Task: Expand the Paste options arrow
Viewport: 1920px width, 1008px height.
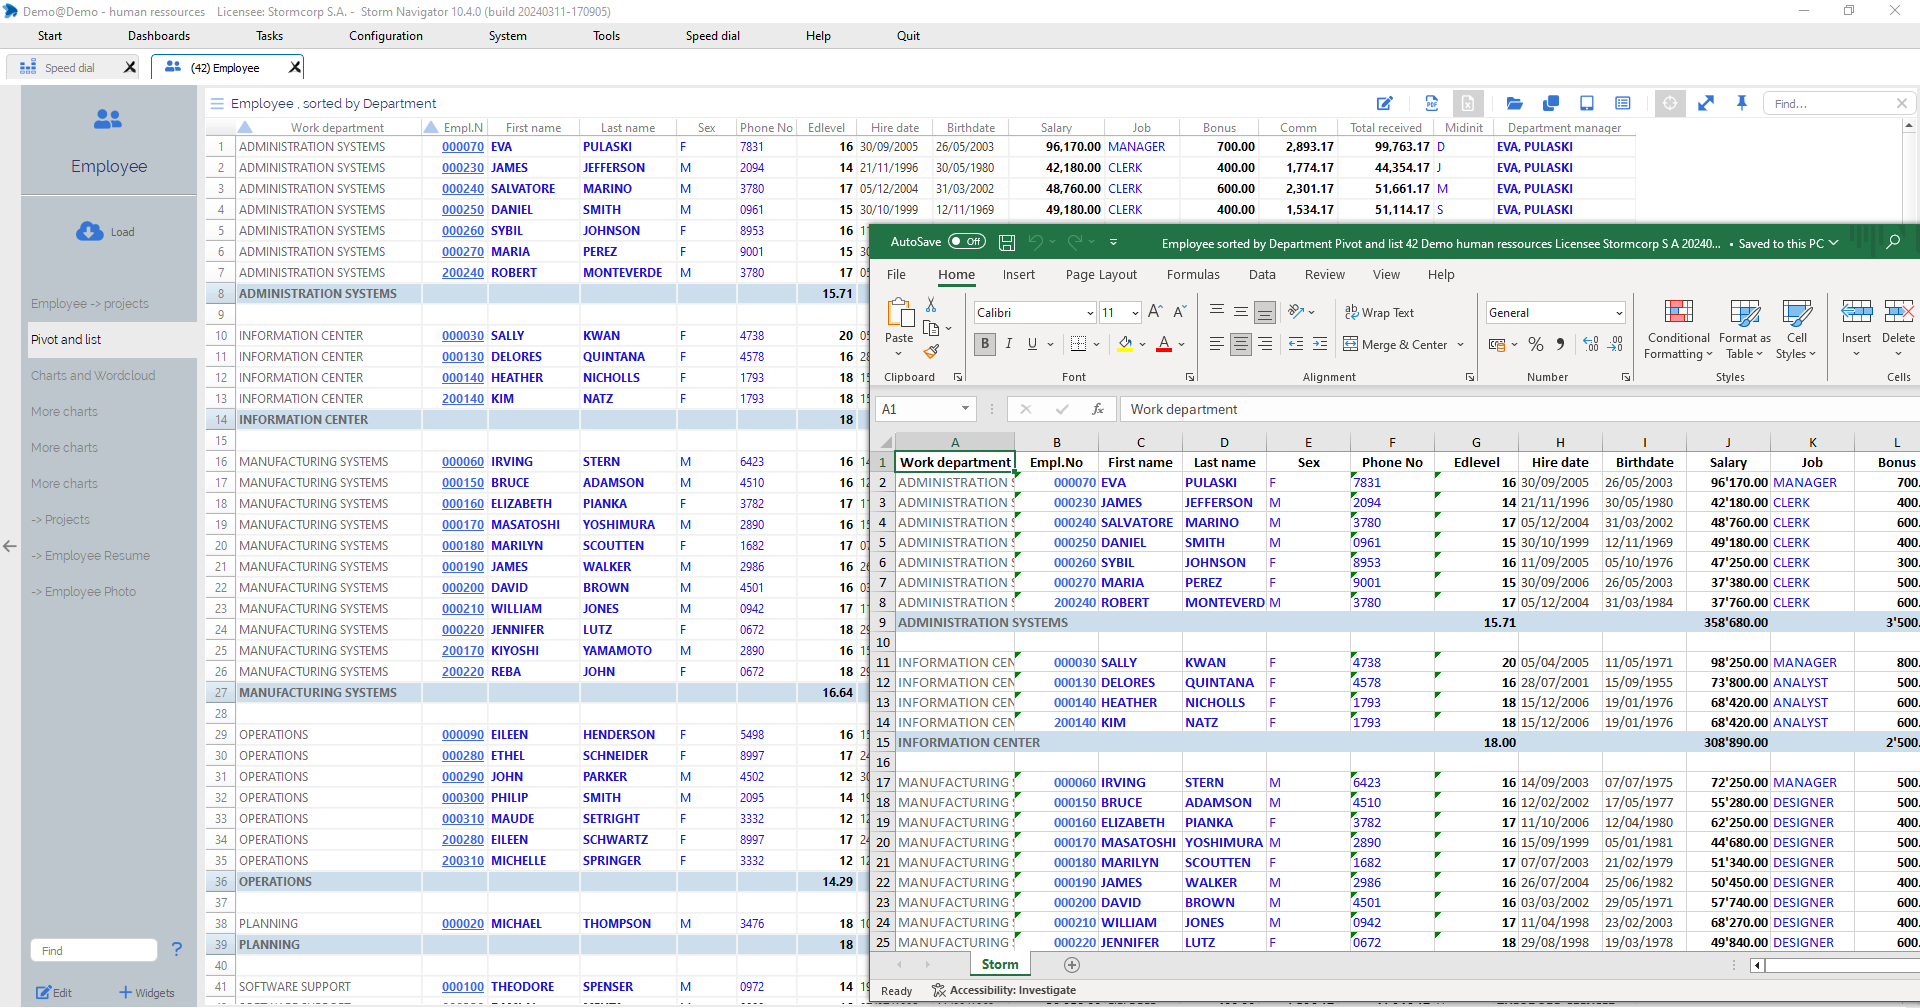Action: pyautogui.click(x=899, y=353)
